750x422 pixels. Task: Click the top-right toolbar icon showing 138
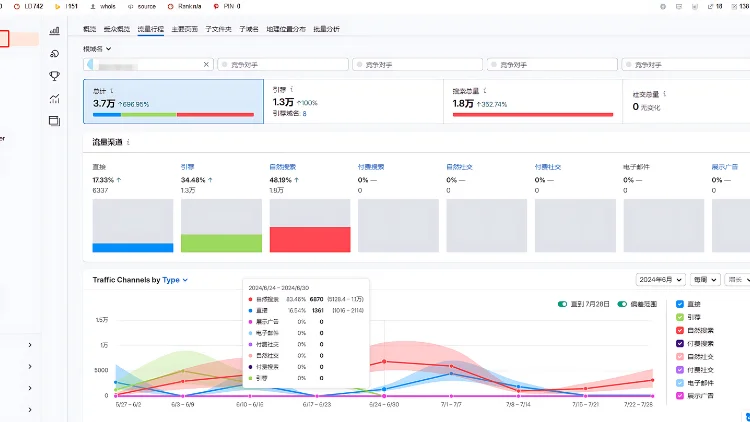click(741, 7)
